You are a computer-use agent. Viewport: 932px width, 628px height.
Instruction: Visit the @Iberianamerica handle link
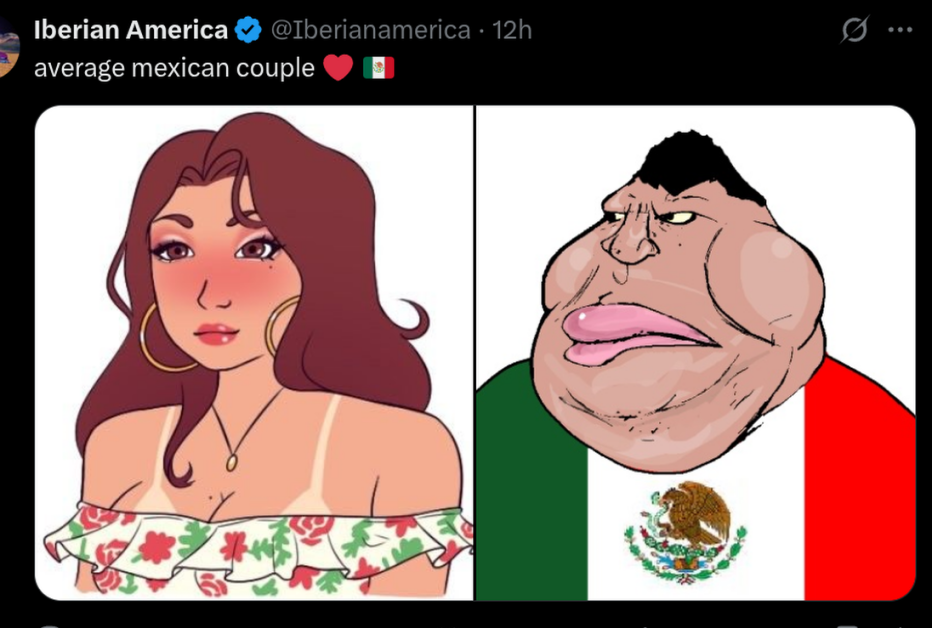click(370, 30)
